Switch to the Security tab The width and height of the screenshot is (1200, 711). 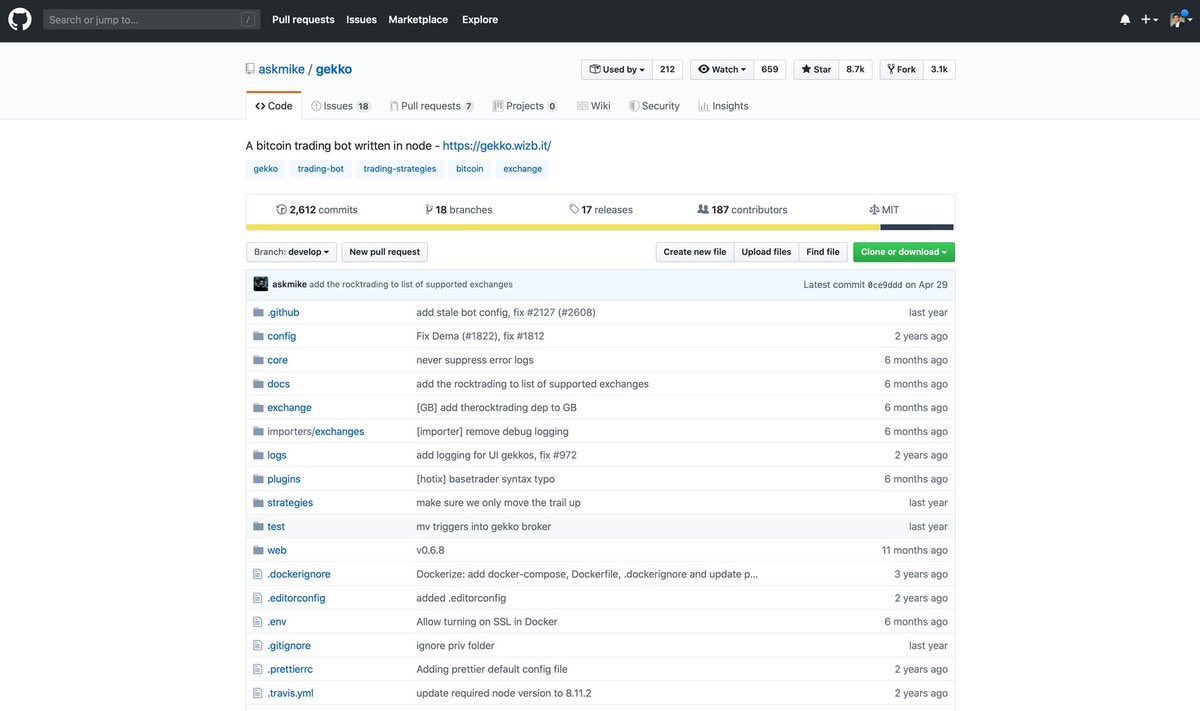(654, 106)
